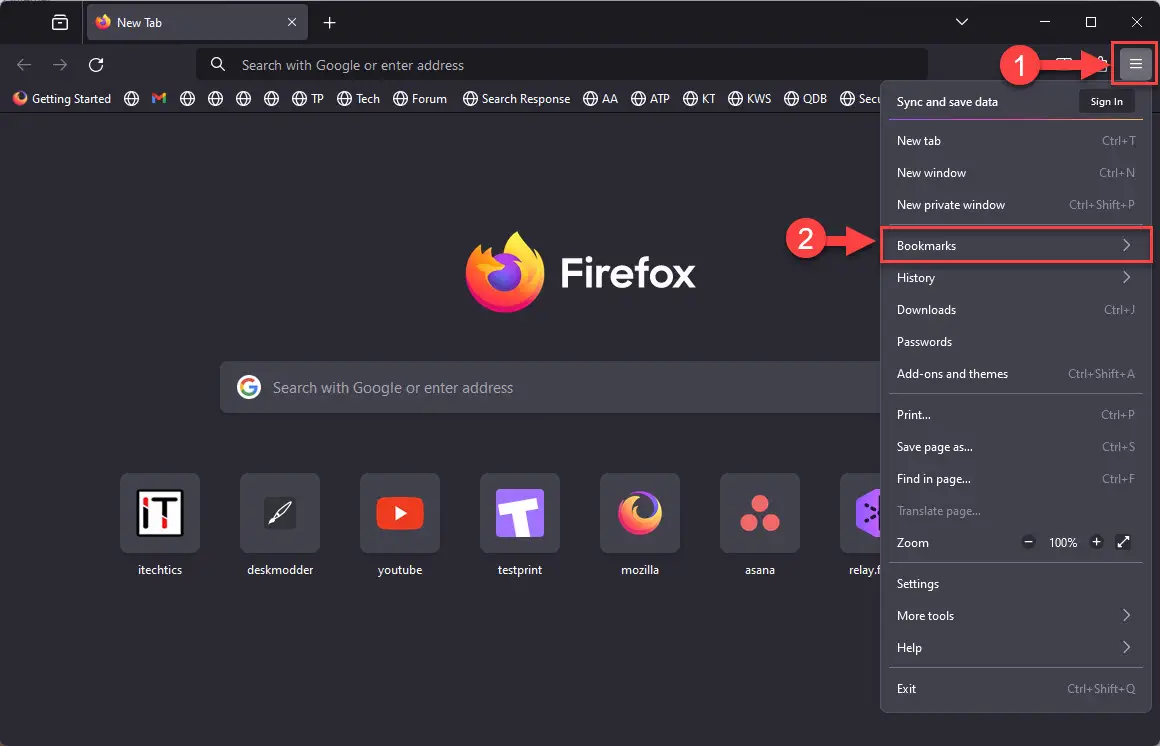
Task: Select Find in page... menu item
Action: pos(1016,479)
